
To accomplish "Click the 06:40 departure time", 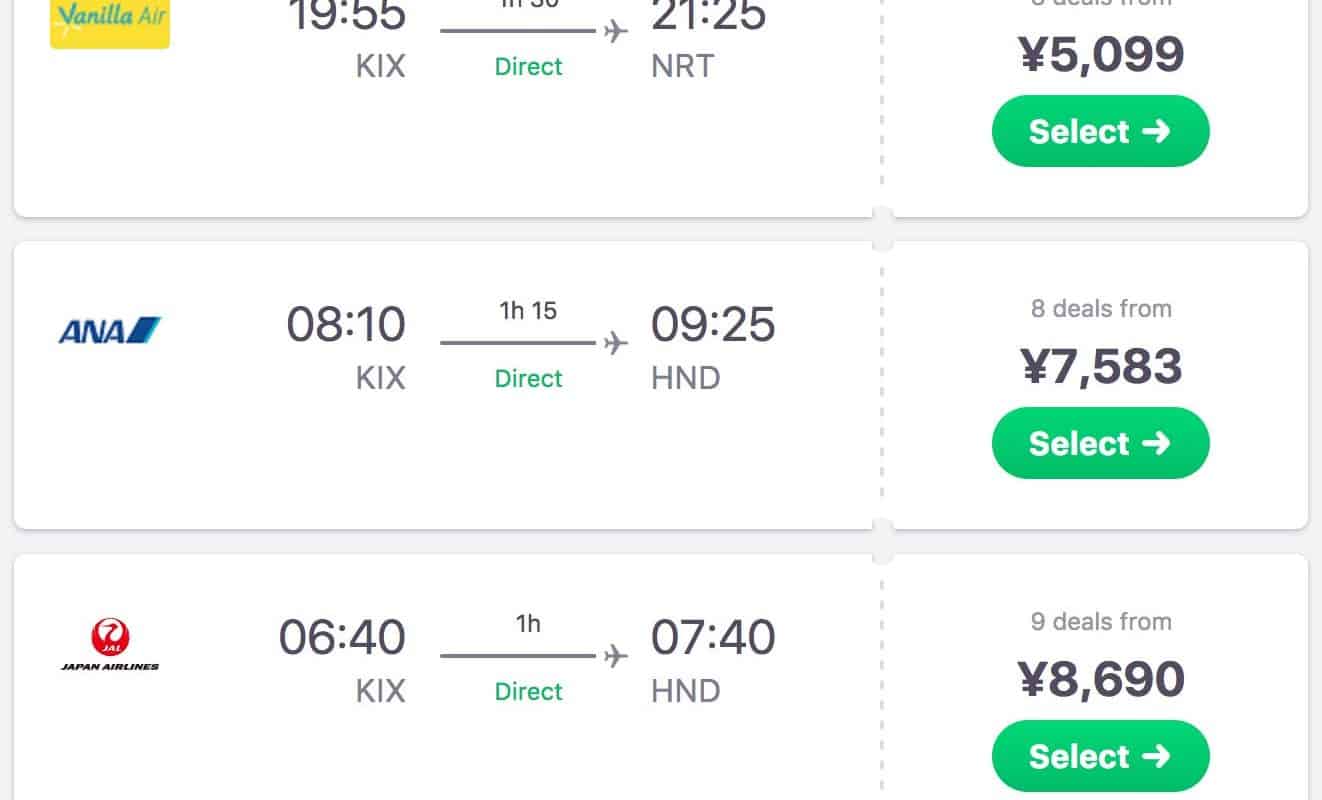I will pyautogui.click(x=342, y=638).
